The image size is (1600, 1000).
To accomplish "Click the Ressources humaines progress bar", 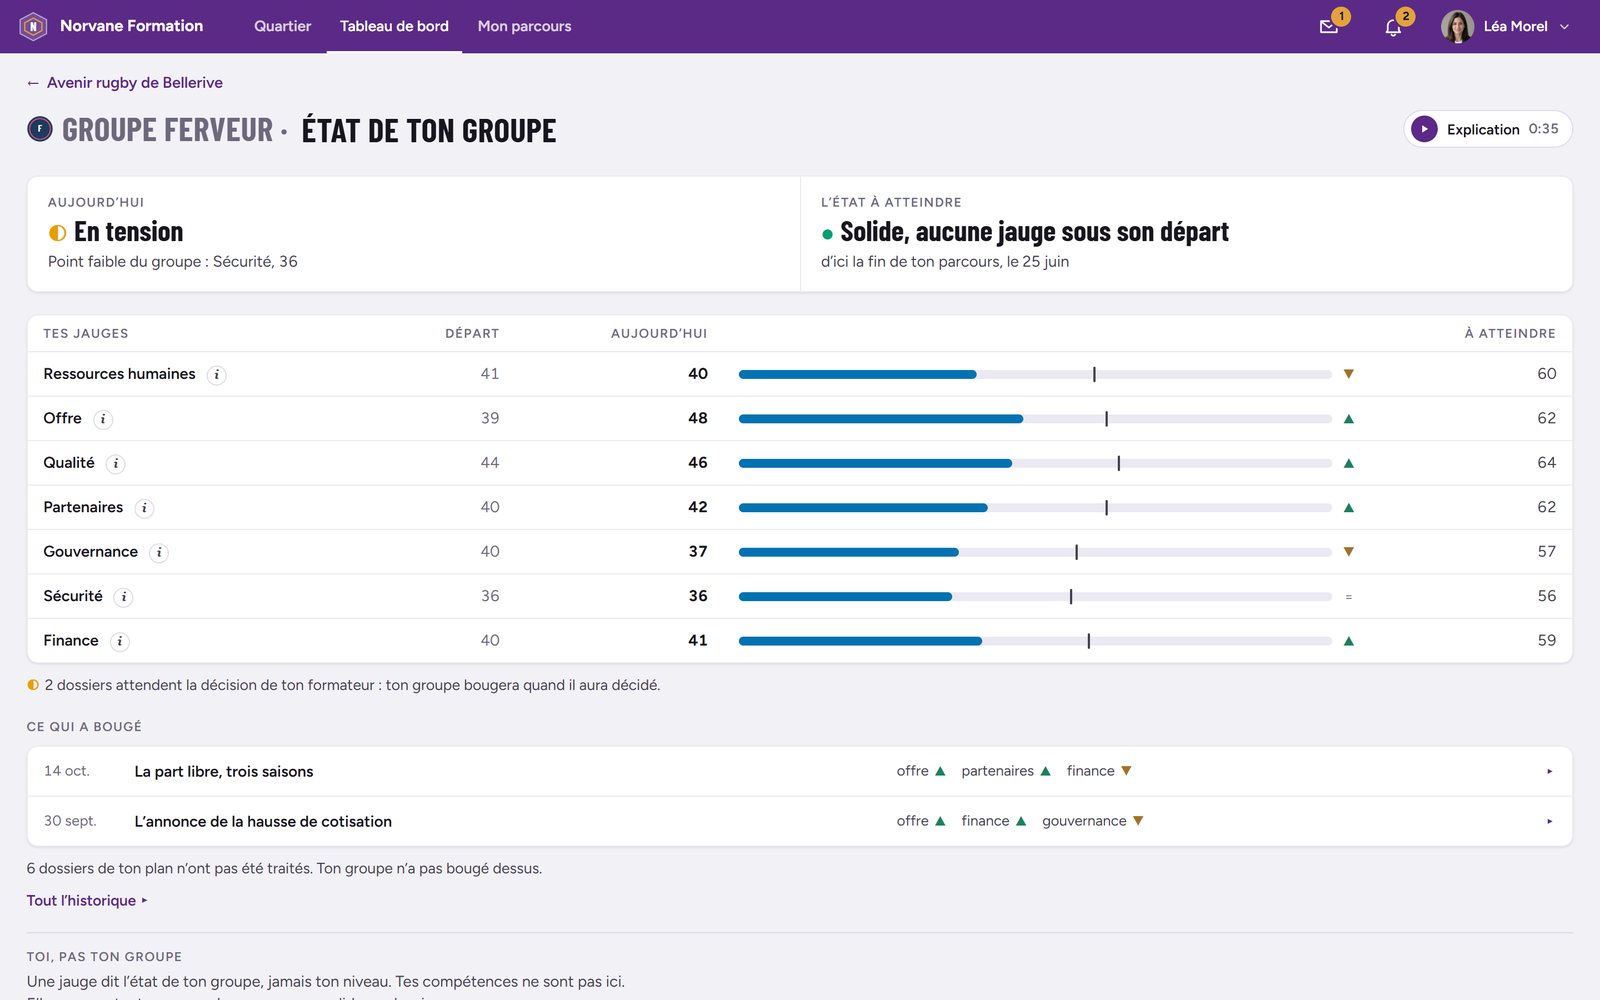I will point(1035,374).
